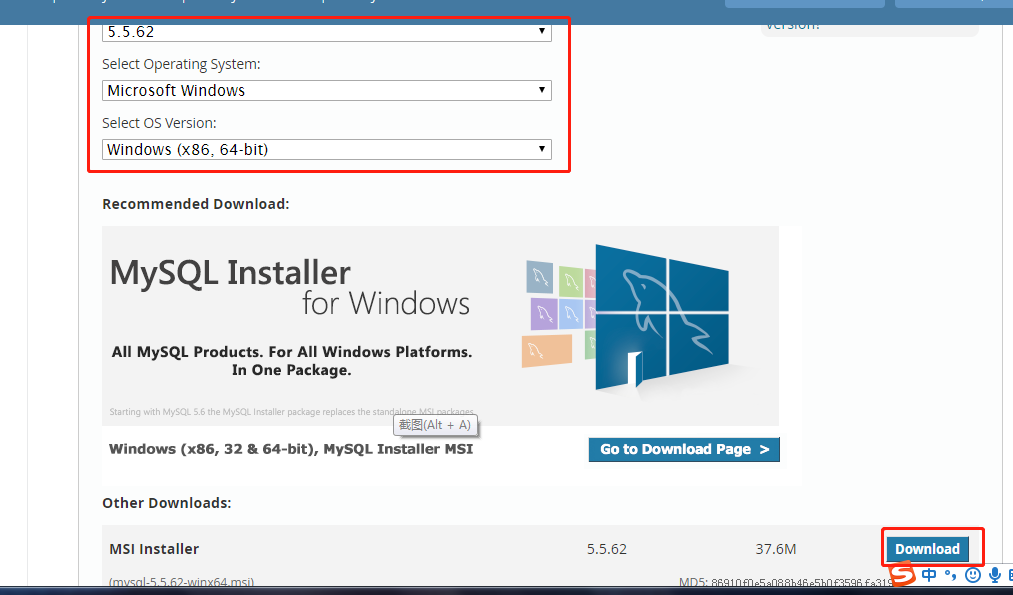
Task: Open the Microsoft Windows operating system dropdown
Action: point(326,90)
